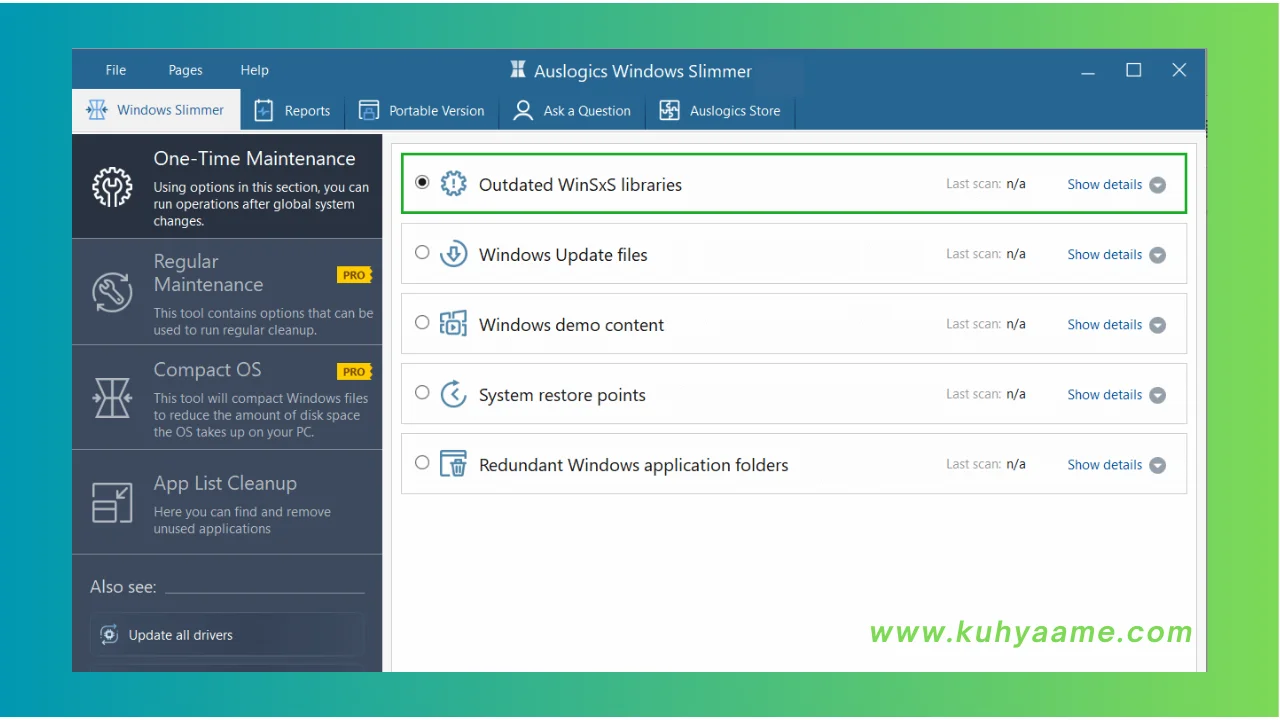Viewport: 1280px width, 720px height.
Task: Click the Ask a Question person icon
Action: [x=523, y=110]
